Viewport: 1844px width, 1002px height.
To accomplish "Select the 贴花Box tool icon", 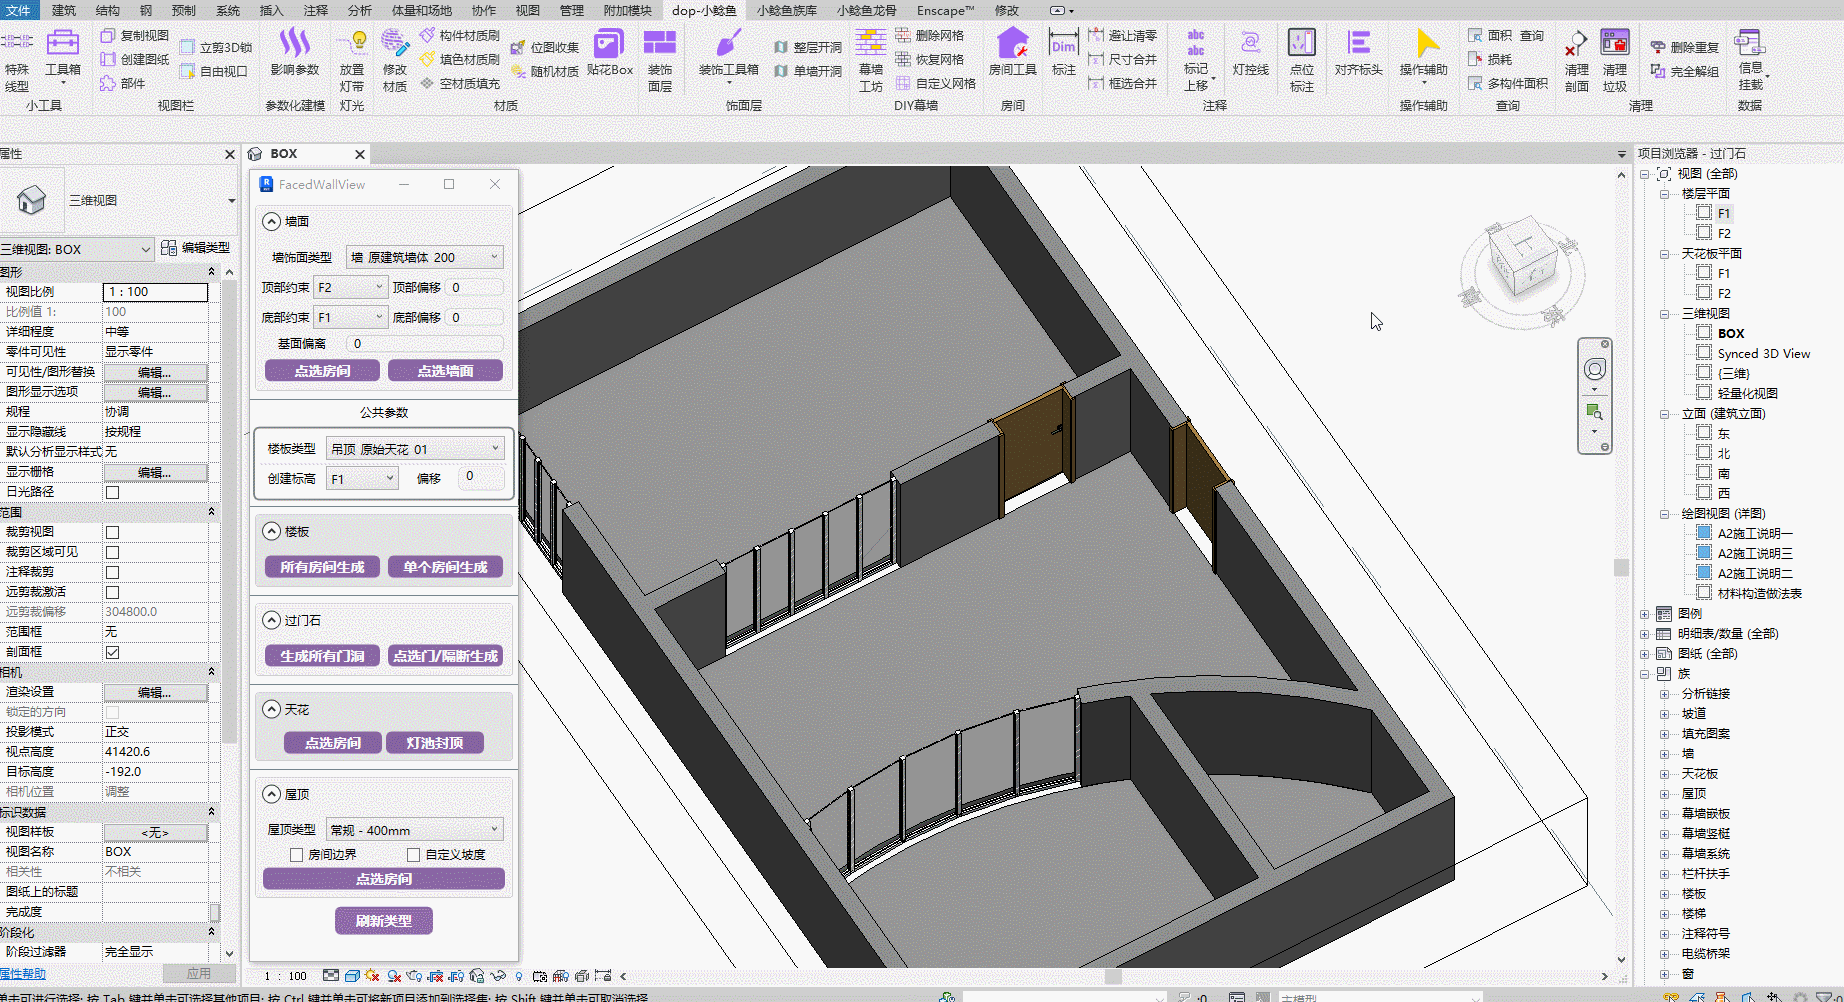I will point(609,44).
